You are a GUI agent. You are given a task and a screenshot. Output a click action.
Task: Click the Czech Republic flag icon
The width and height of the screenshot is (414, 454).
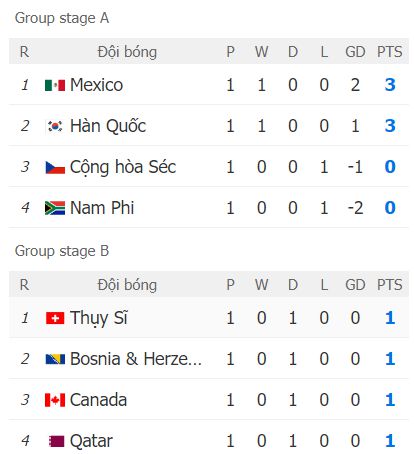(x=55, y=167)
